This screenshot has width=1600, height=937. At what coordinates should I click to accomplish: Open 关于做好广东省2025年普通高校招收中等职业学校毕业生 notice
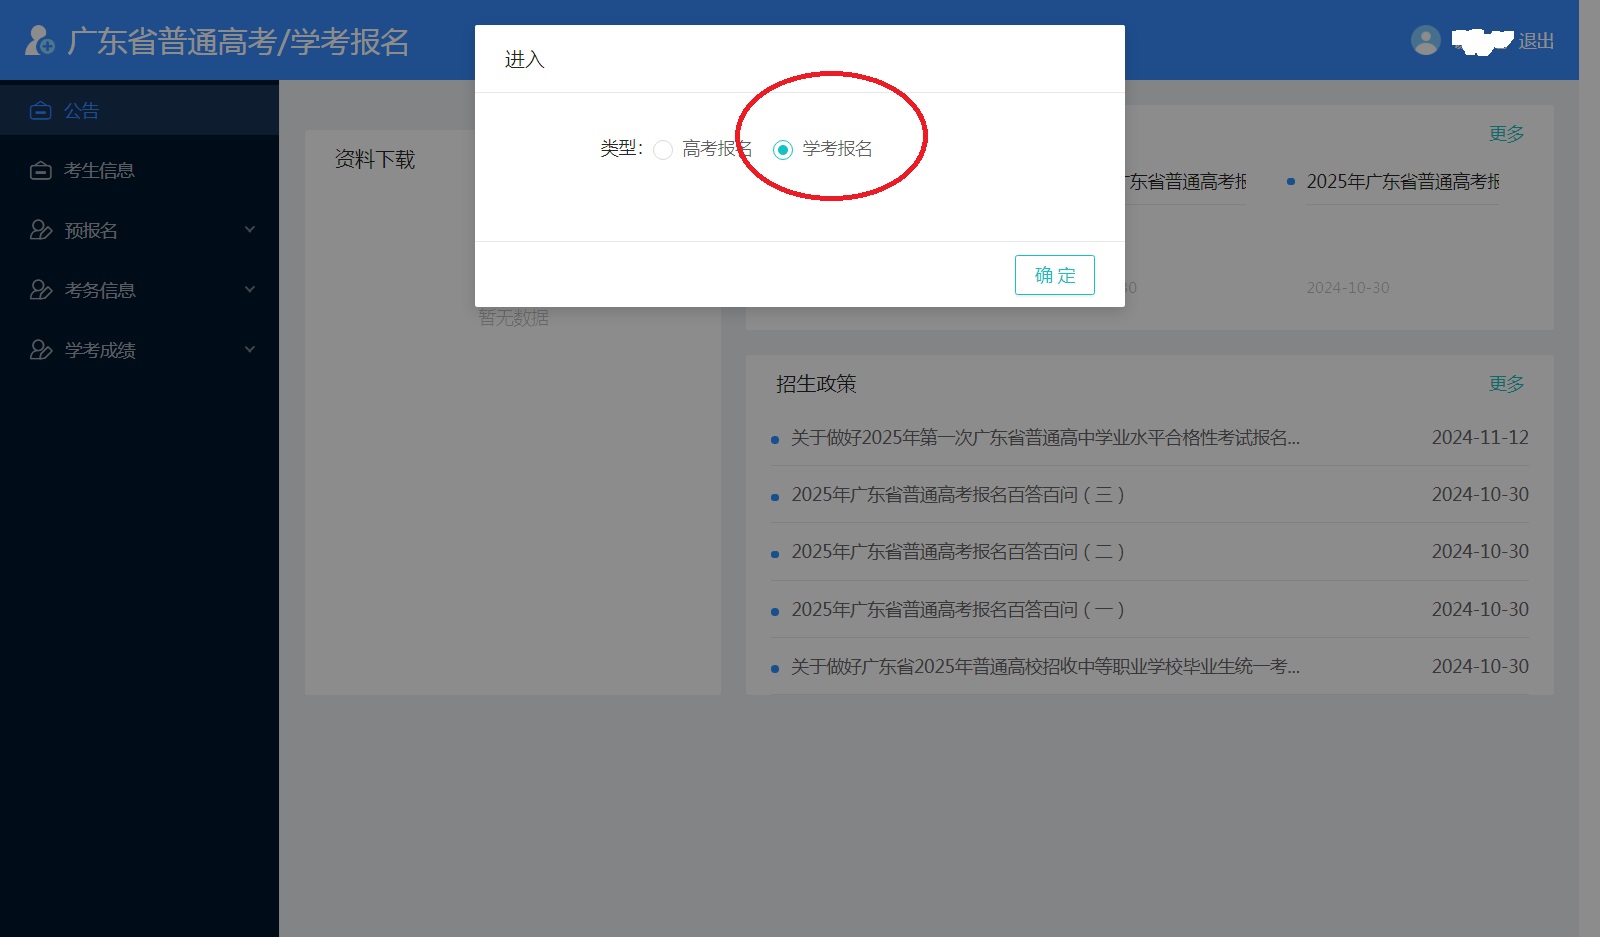click(1045, 667)
